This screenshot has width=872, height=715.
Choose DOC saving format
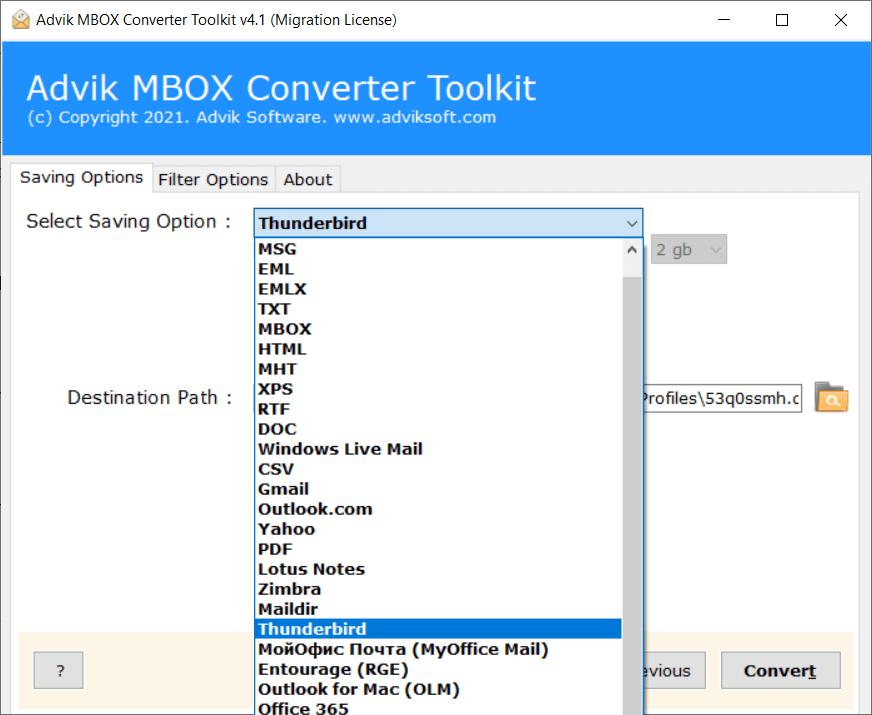pos(438,429)
